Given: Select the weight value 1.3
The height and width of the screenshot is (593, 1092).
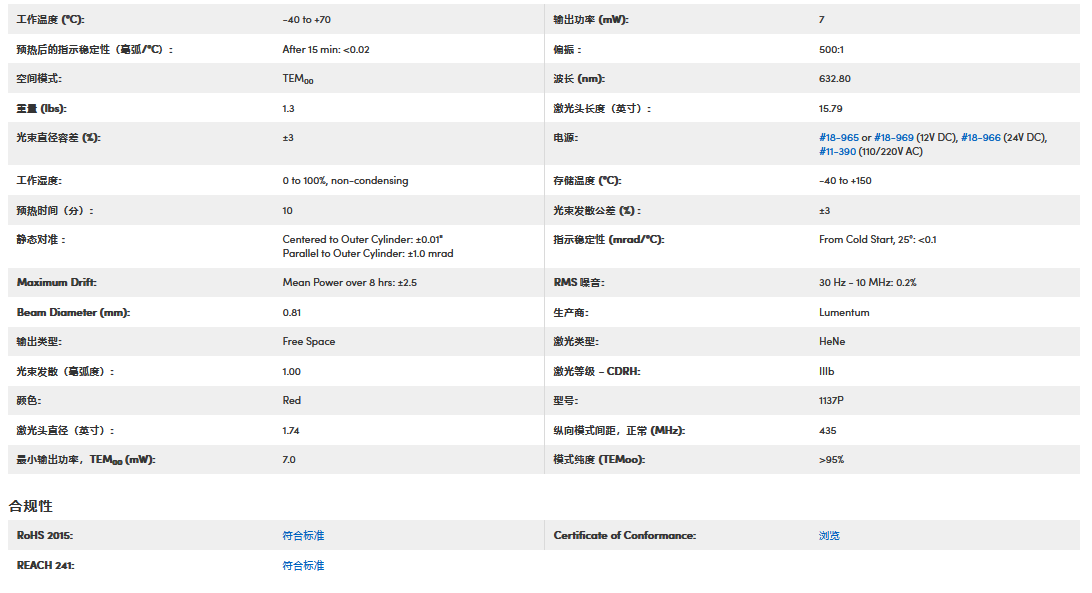Looking at the screenshot, I should pyautogui.click(x=288, y=109).
